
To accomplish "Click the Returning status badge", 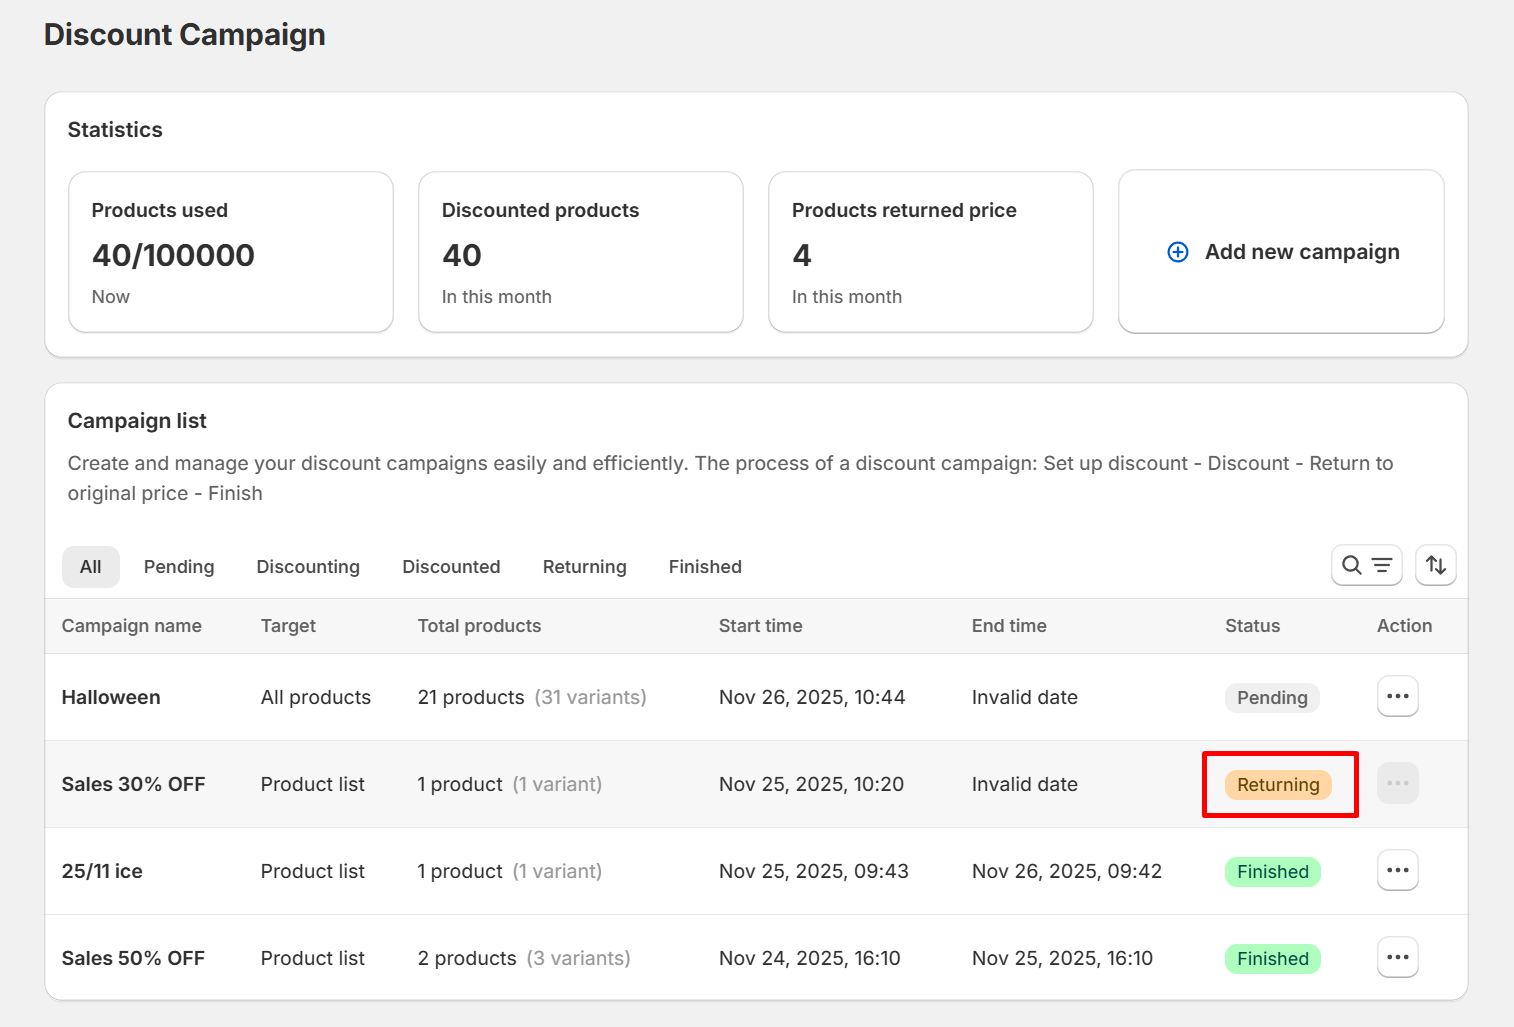I will click(x=1278, y=785).
